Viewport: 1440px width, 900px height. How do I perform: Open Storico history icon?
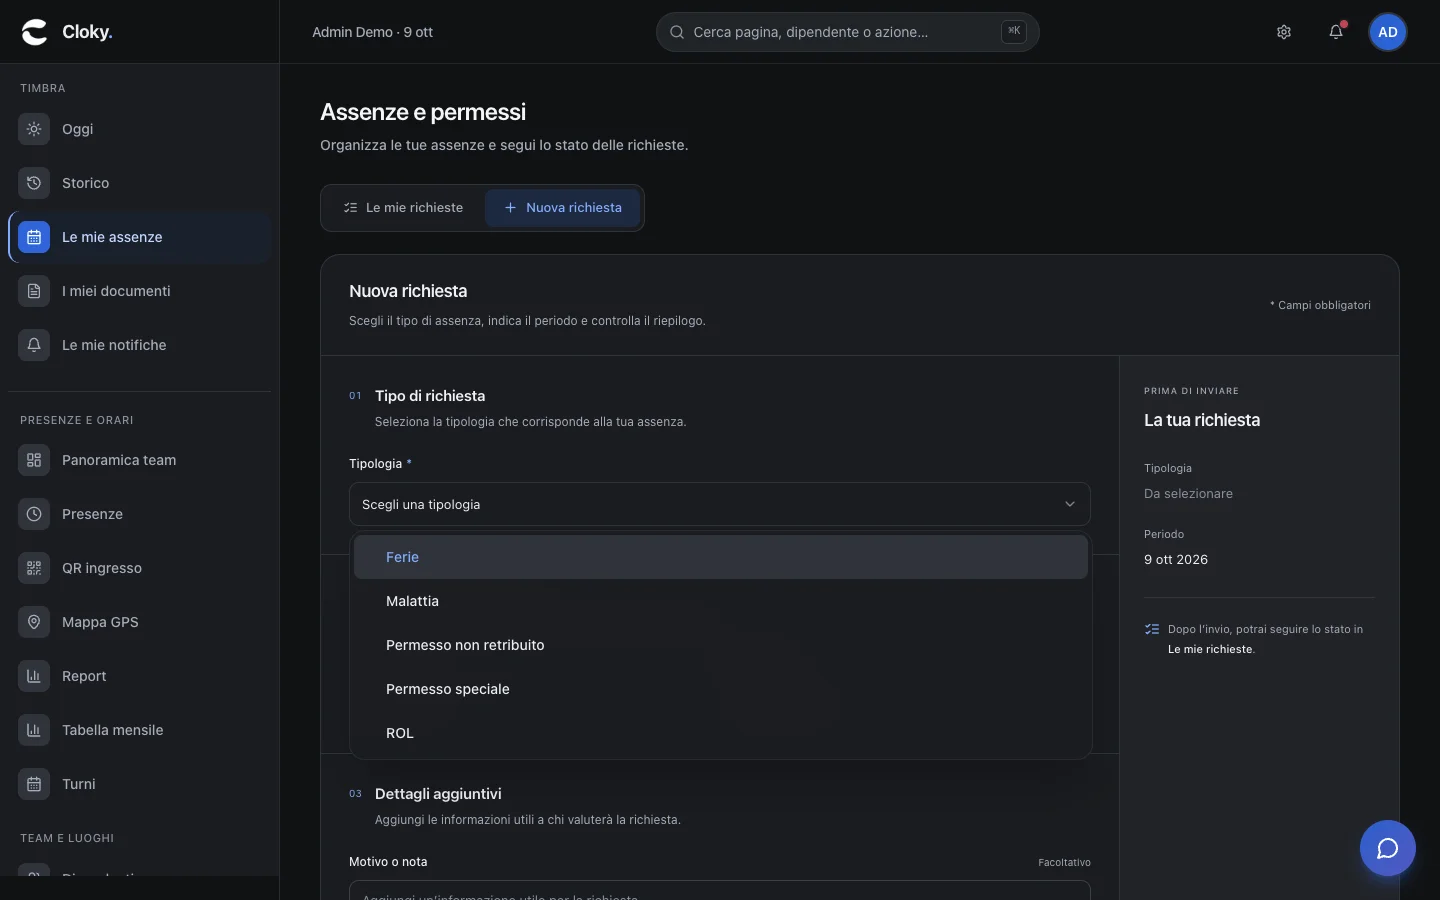pos(34,183)
